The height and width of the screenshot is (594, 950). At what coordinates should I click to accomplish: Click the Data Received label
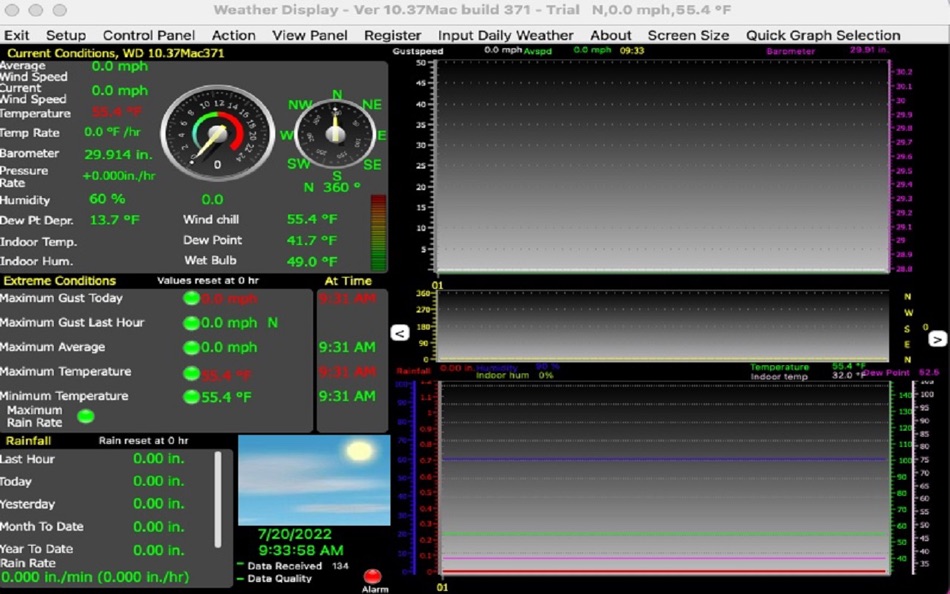pyautogui.click(x=285, y=566)
